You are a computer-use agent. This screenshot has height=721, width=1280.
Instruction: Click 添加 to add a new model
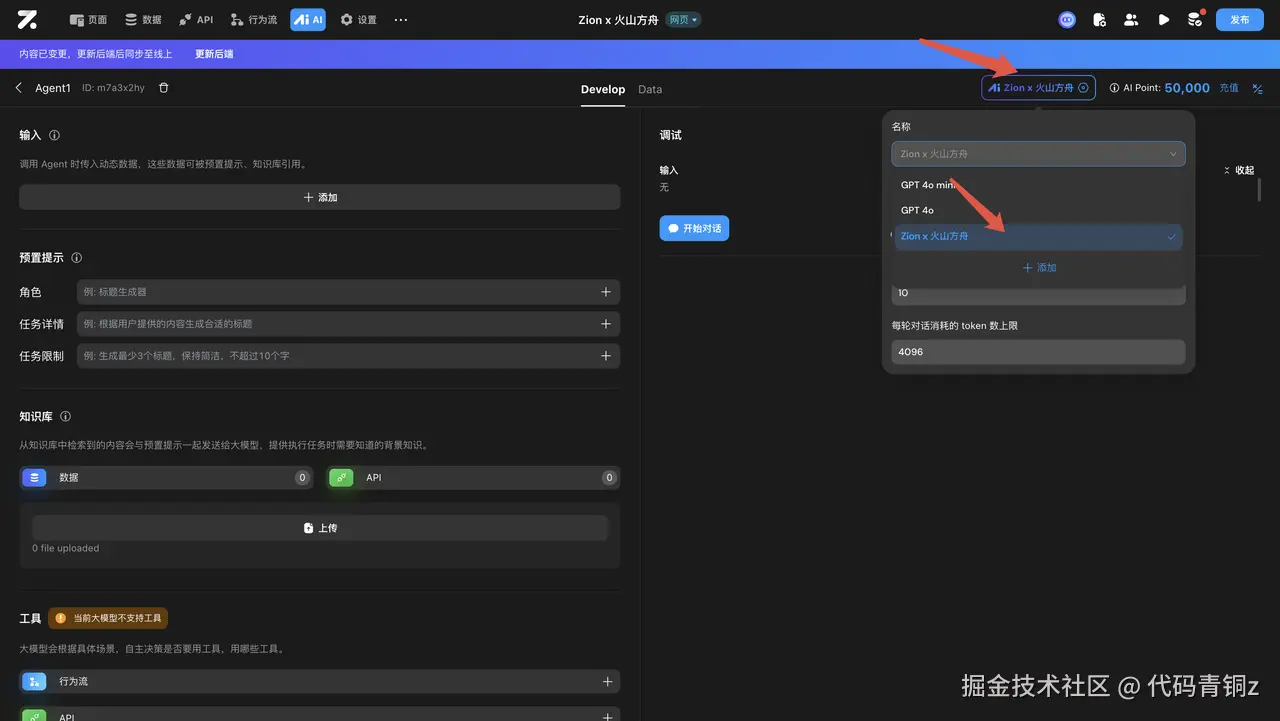(x=1039, y=268)
